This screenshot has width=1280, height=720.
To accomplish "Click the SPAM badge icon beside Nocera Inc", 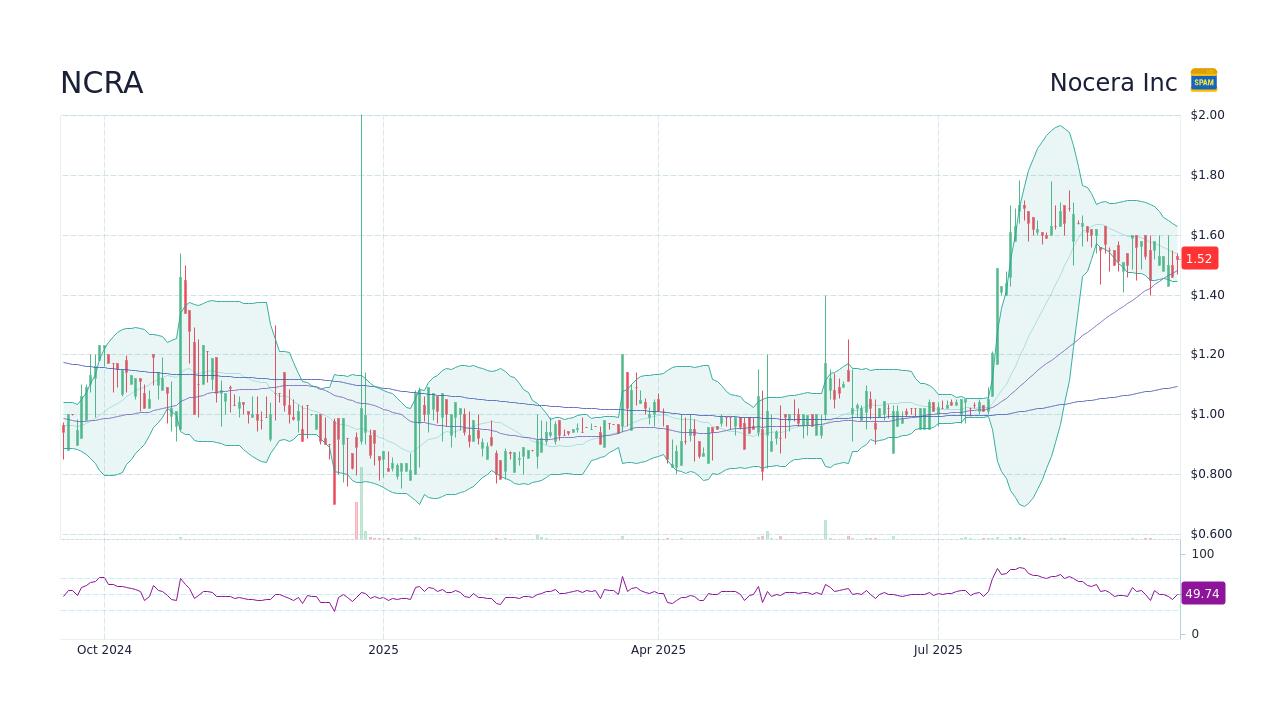I will [x=1204, y=80].
